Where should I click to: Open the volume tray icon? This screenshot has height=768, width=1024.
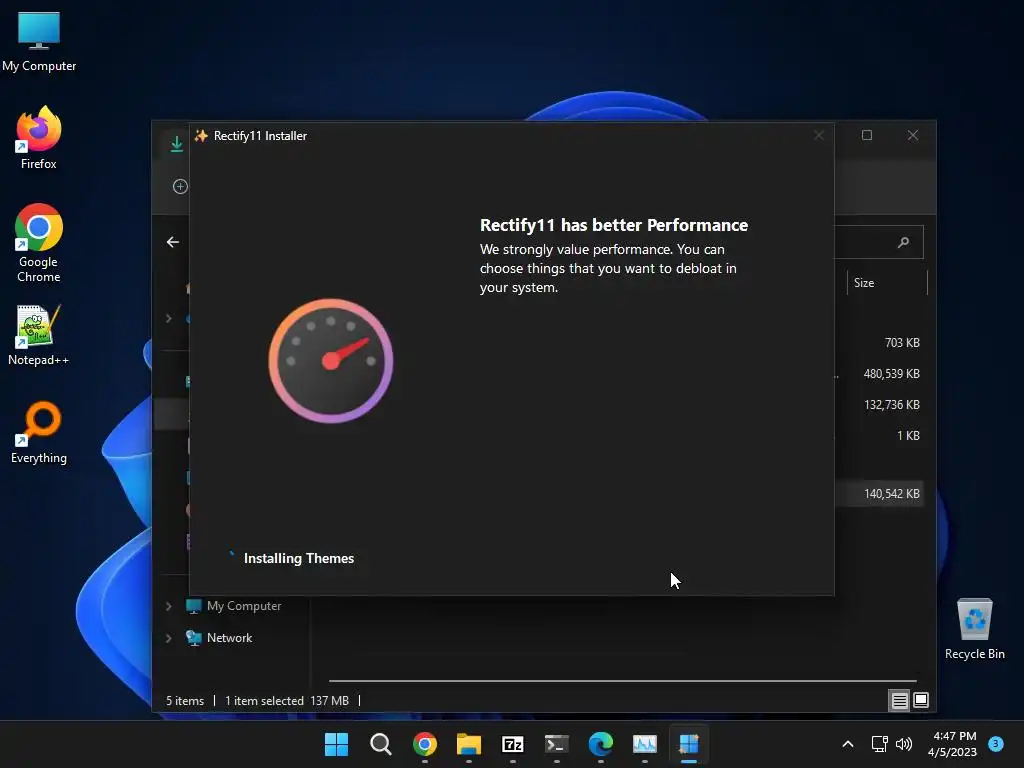click(904, 744)
